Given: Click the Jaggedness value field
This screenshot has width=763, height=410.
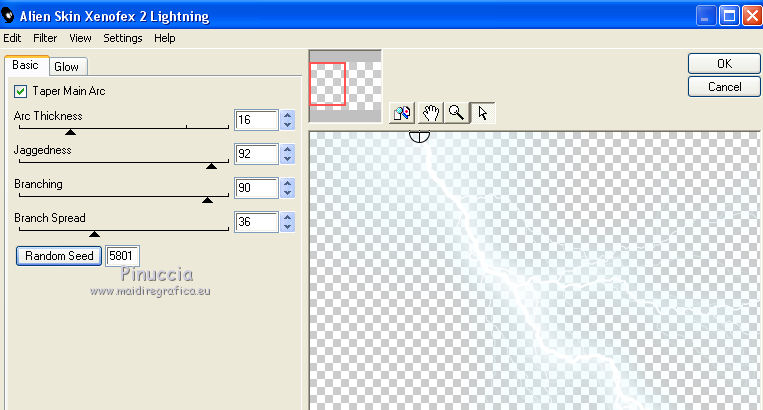Looking at the screenshot, I should point(256,154).
